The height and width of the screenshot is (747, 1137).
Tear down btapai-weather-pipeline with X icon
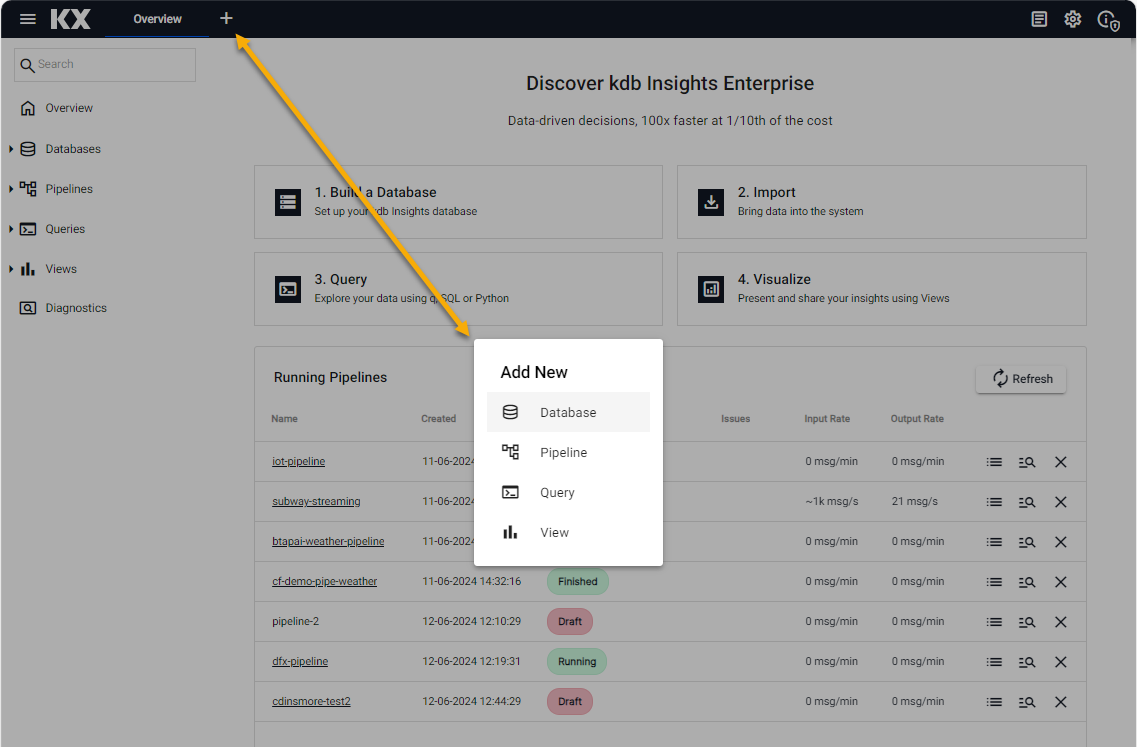pyautogui.click(x=1060, y=542)
